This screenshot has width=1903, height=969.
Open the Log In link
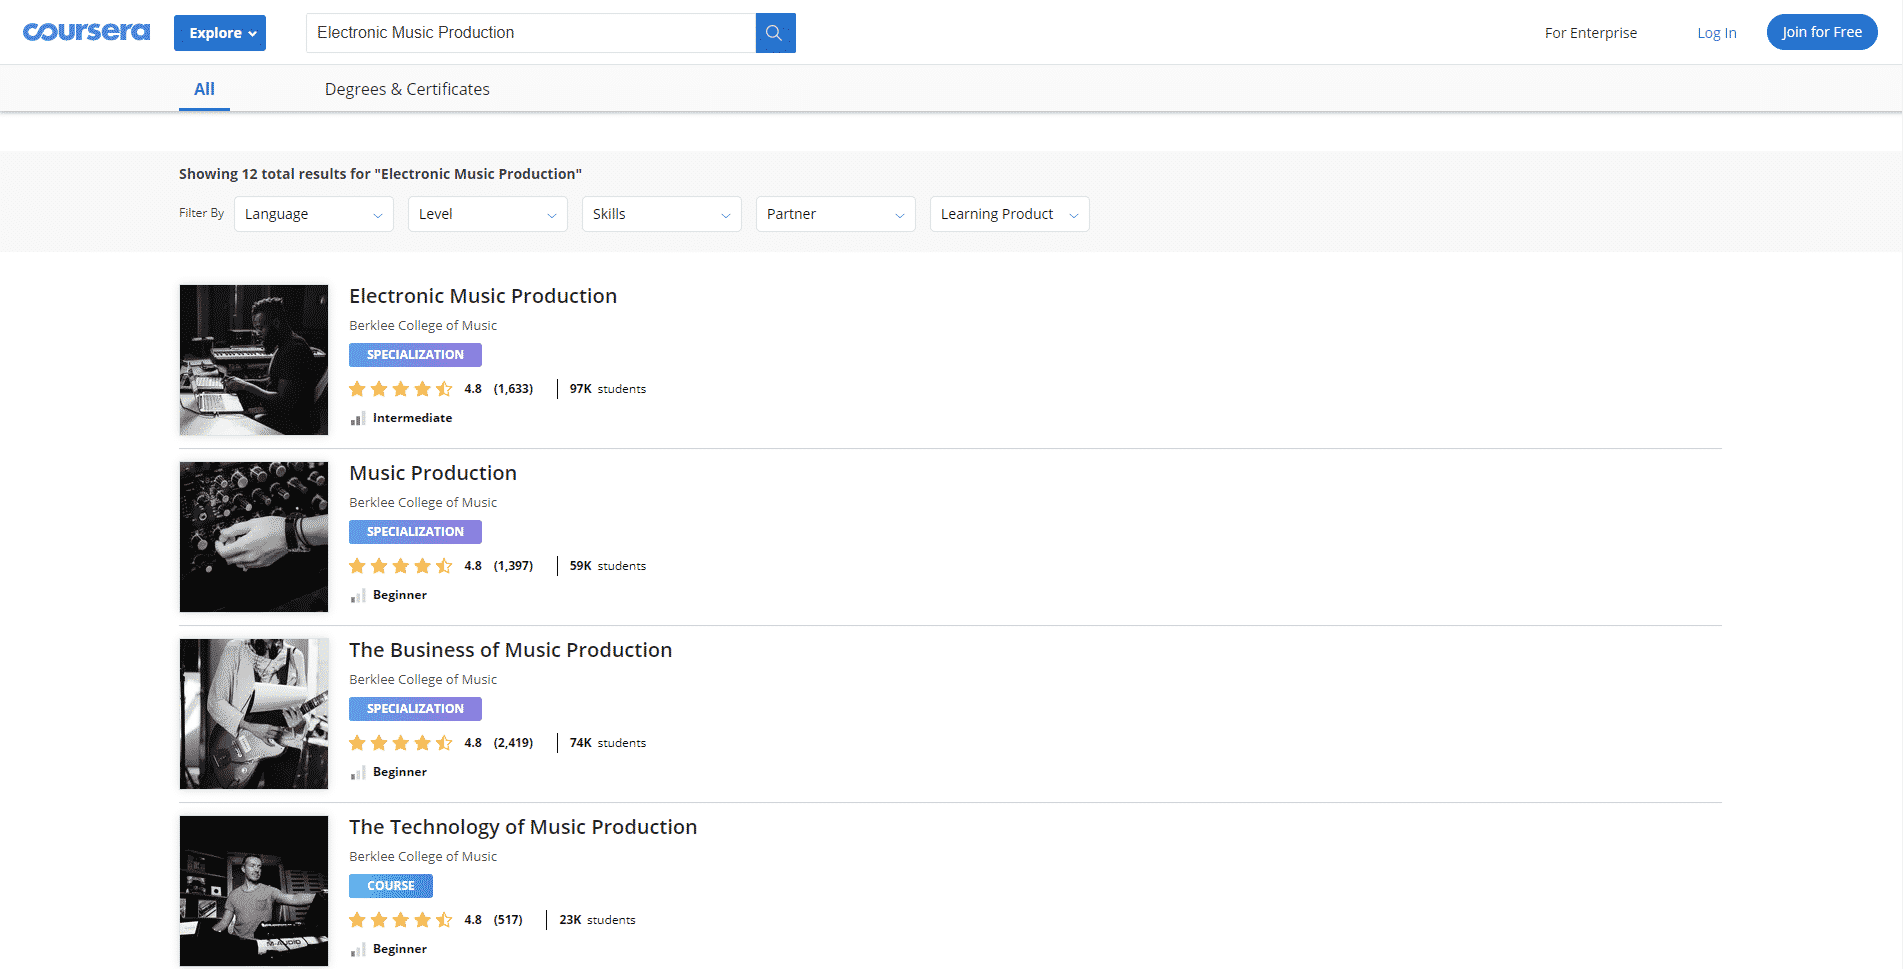pos(1716,33)
